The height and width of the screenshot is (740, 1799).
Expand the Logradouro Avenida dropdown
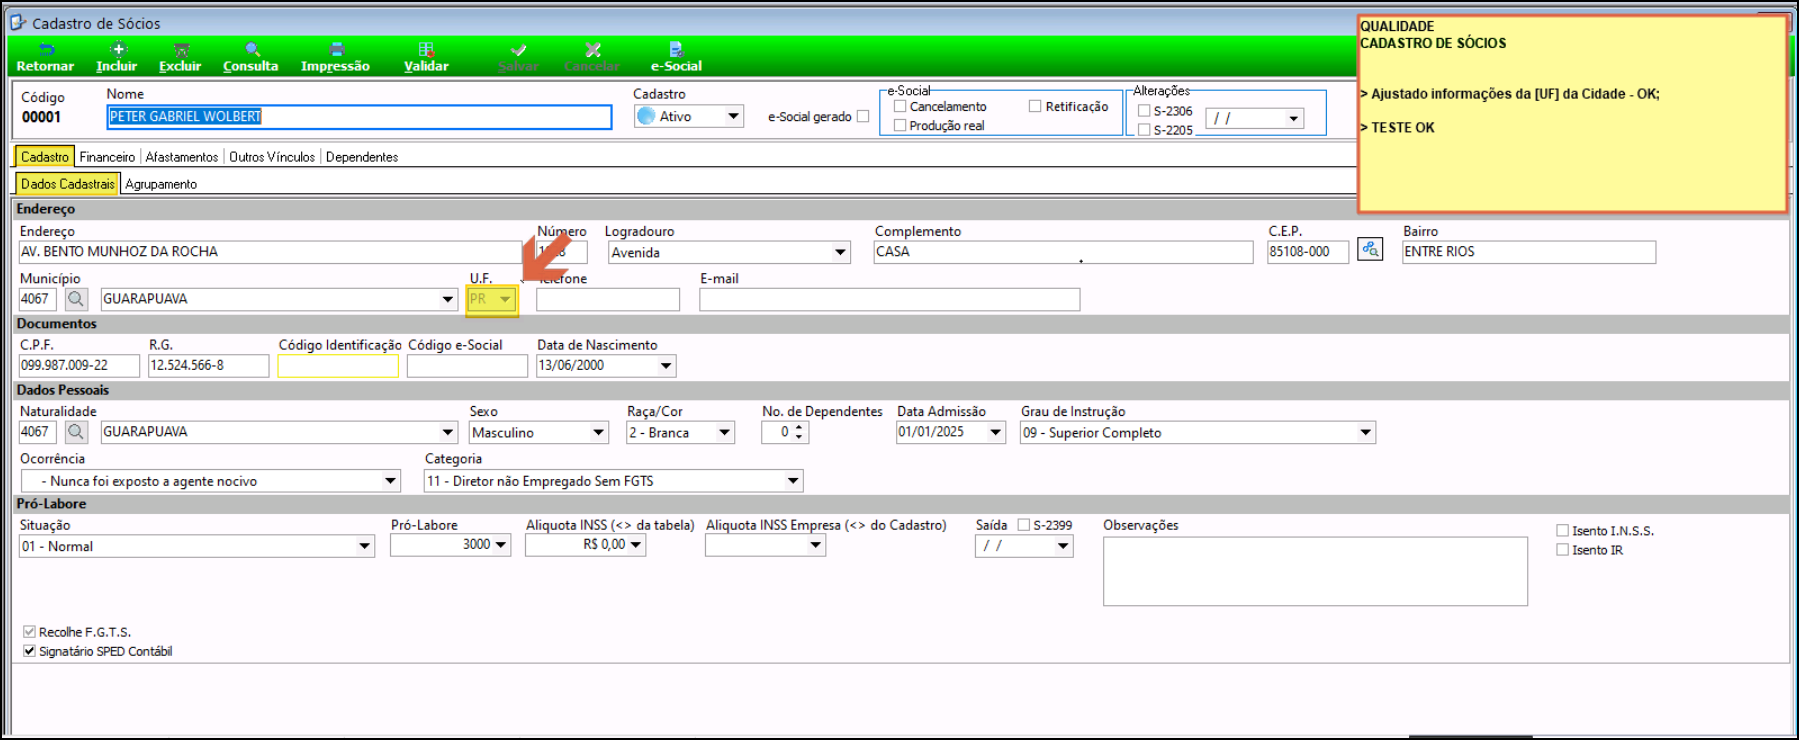(x=840, y=252)
